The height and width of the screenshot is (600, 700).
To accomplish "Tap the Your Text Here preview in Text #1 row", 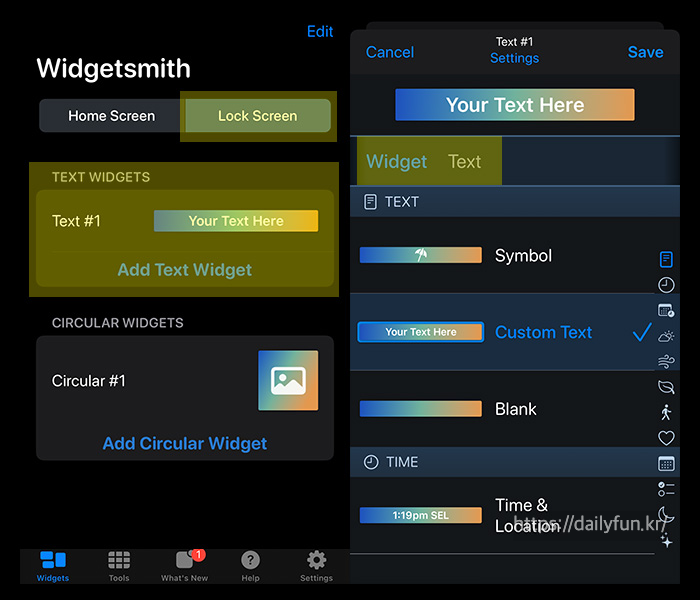I will tap(236, 221).
